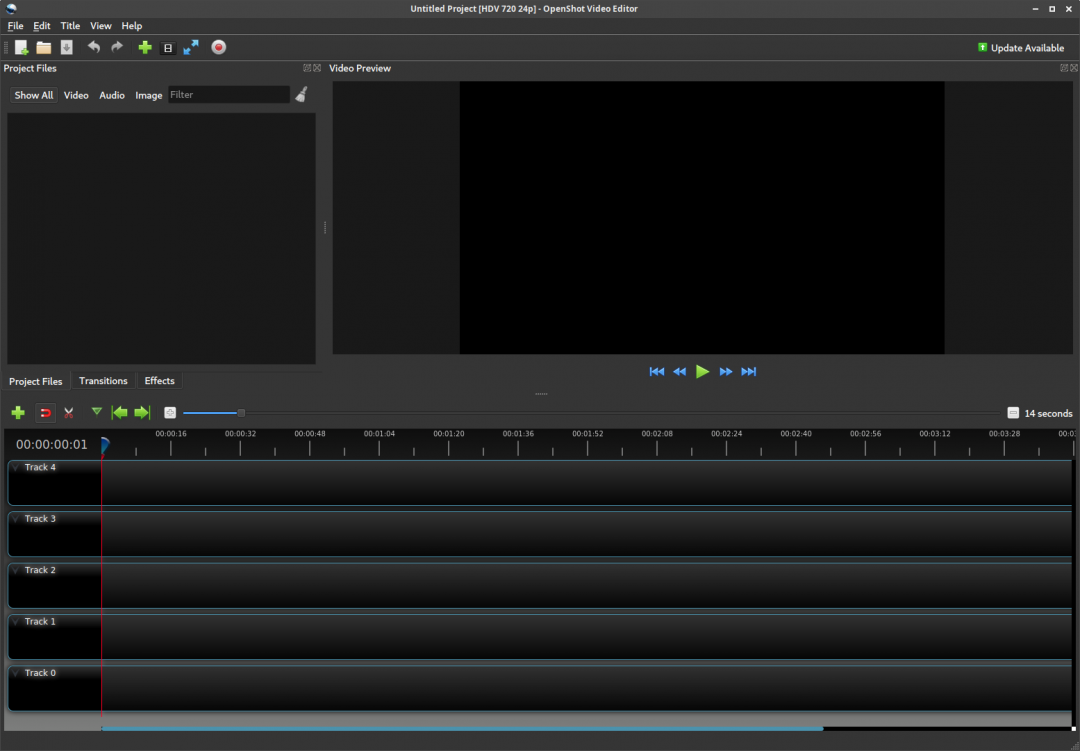Toggle fullscreen mode with the blue arrows icon

191,48
